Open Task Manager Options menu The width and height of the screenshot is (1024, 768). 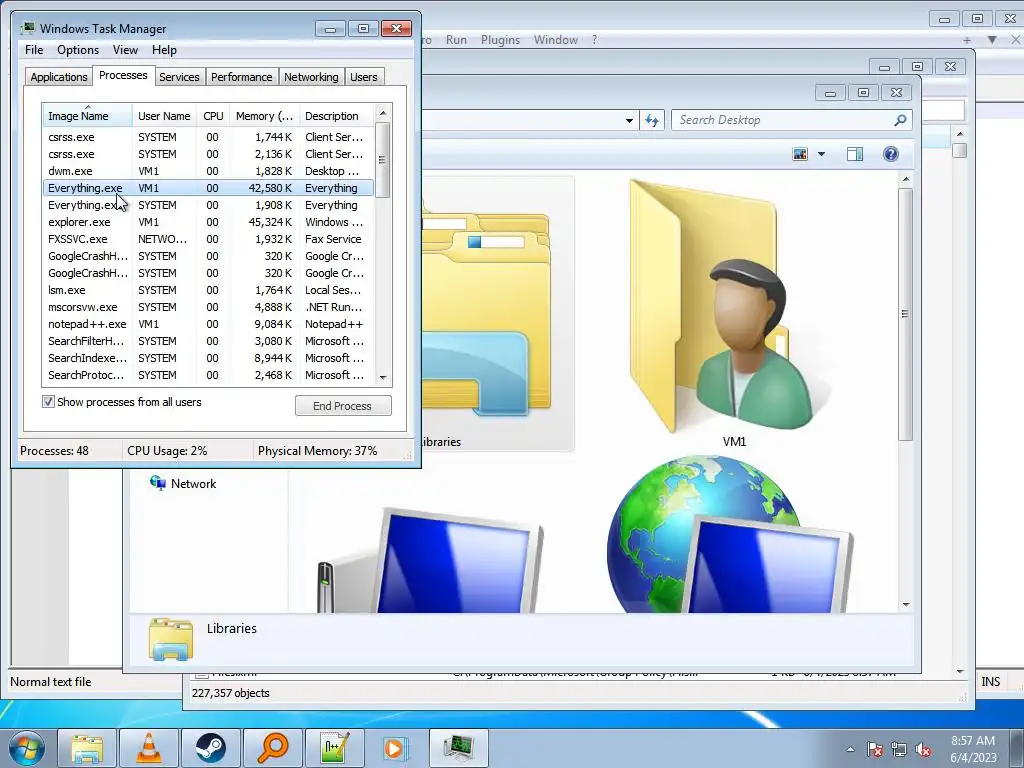[x=78, y=50]
